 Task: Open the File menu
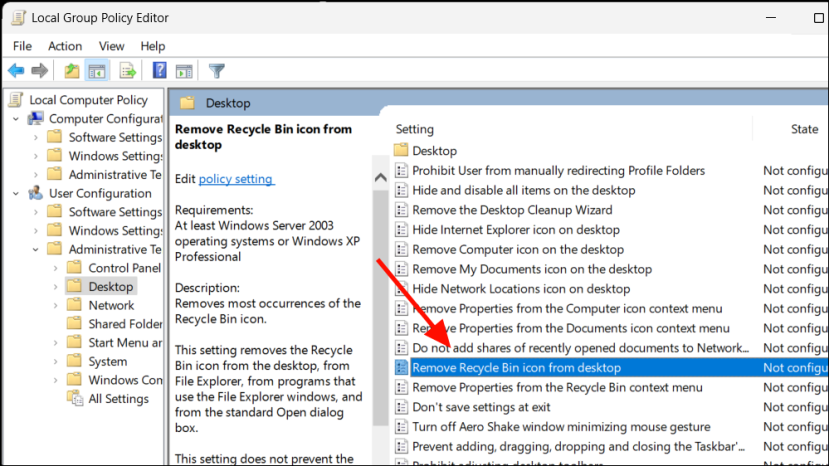pyautogui.click(x=22, y=46)
